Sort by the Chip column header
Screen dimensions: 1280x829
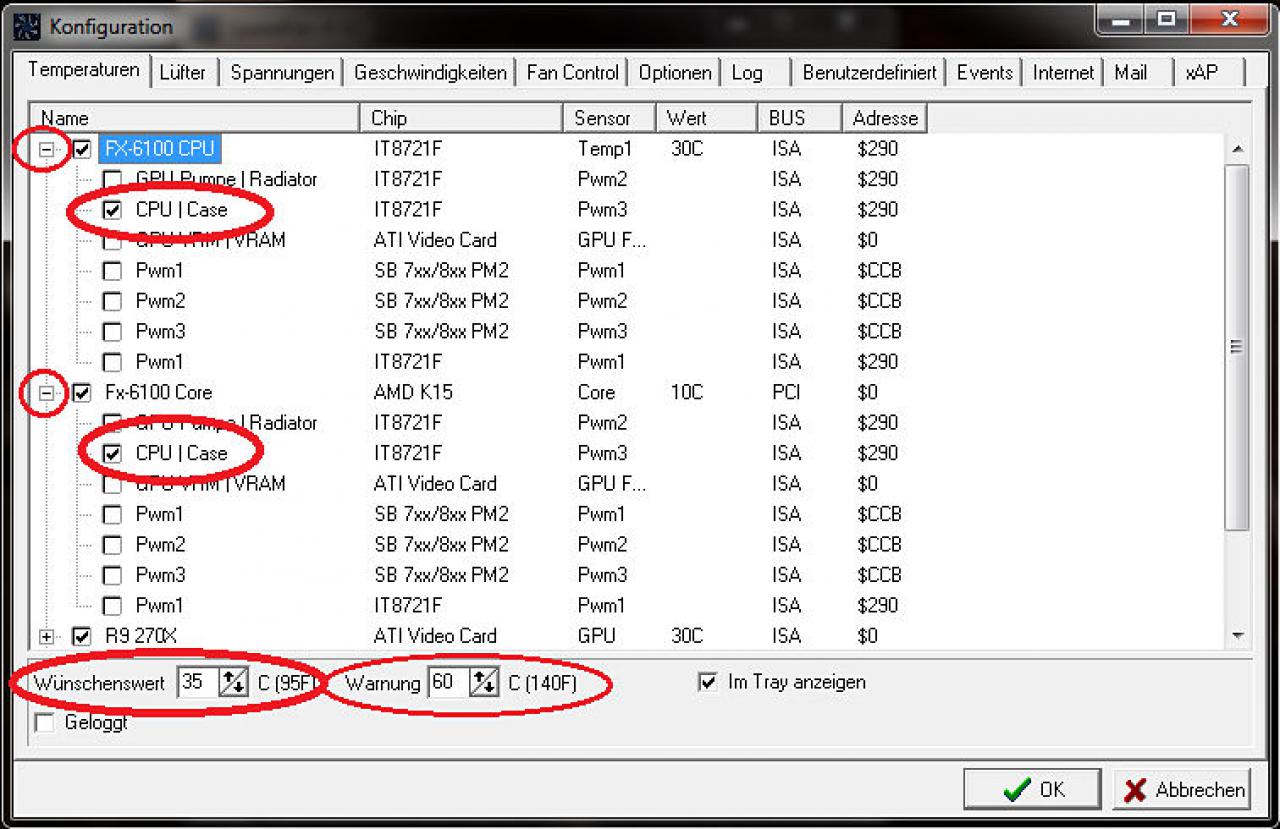(461, 118)
